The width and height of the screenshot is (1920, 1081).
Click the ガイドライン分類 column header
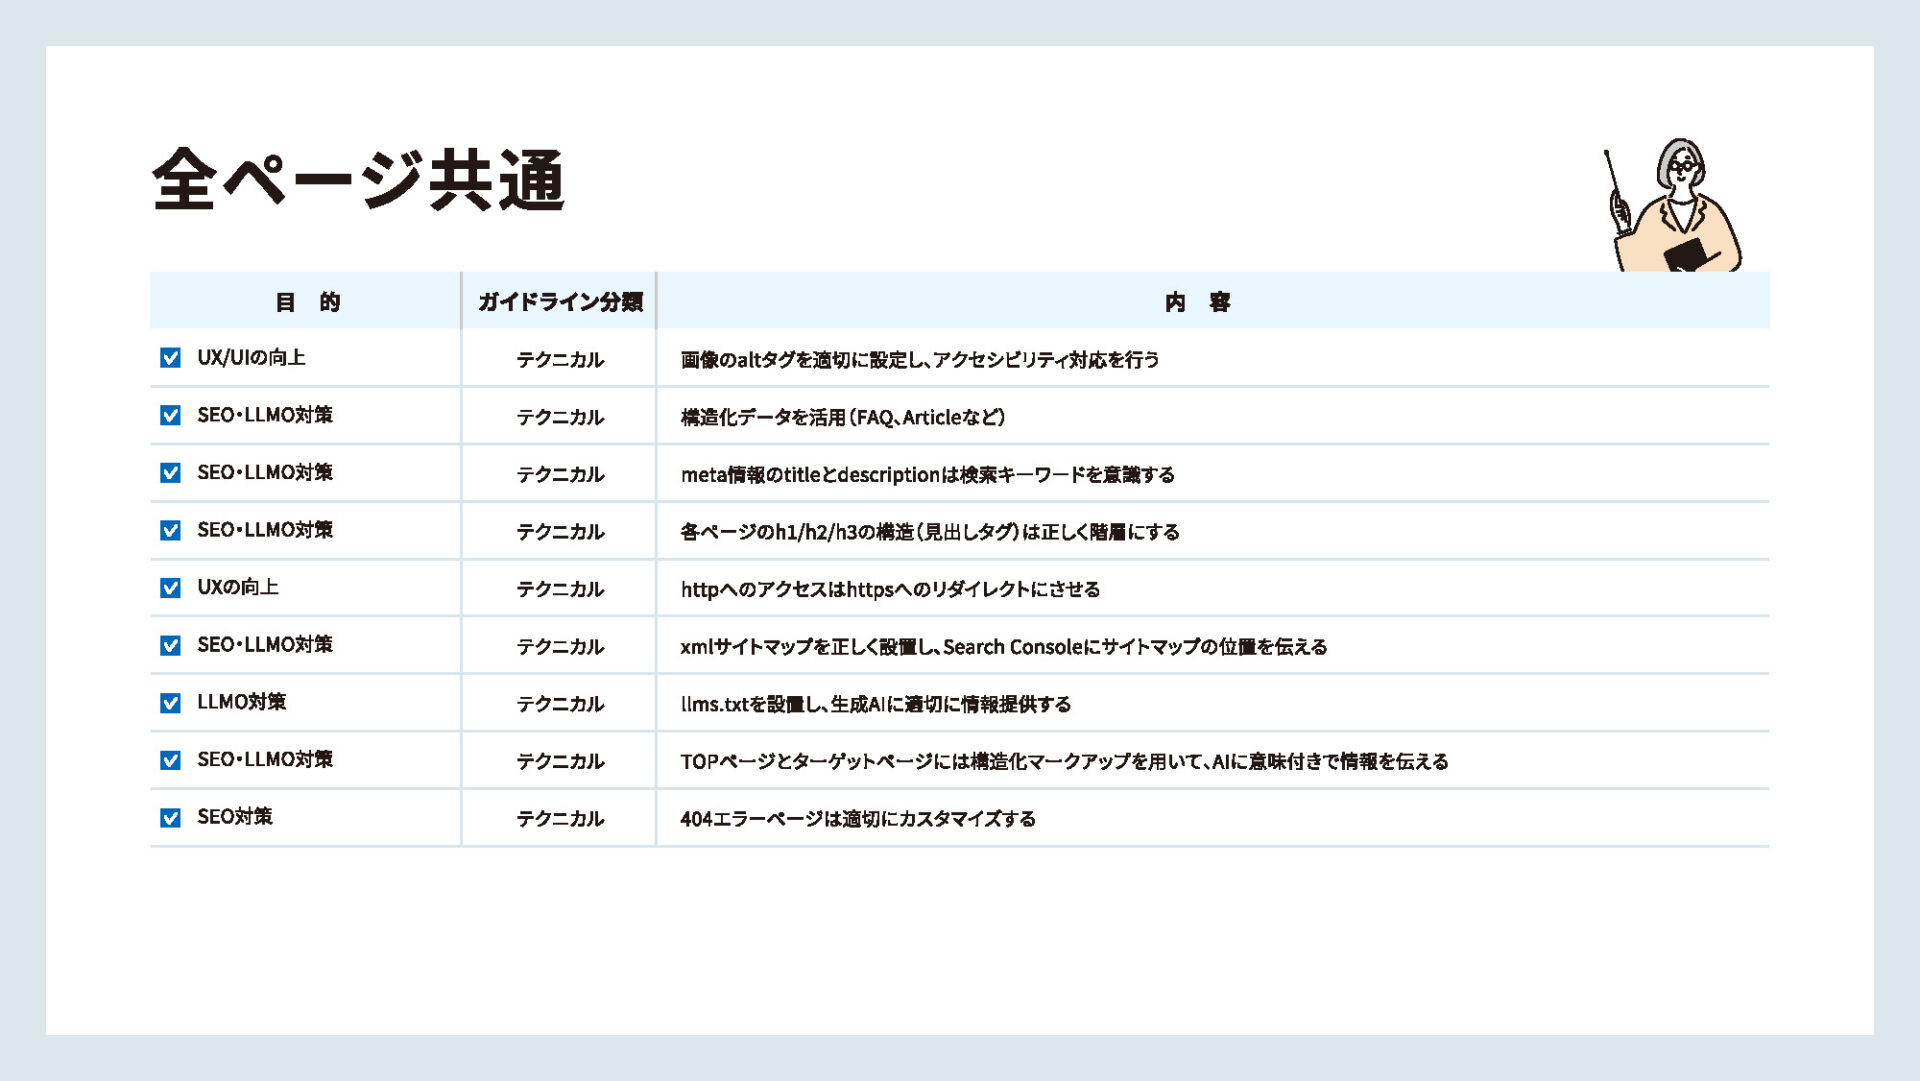click(x=560, y=302)
